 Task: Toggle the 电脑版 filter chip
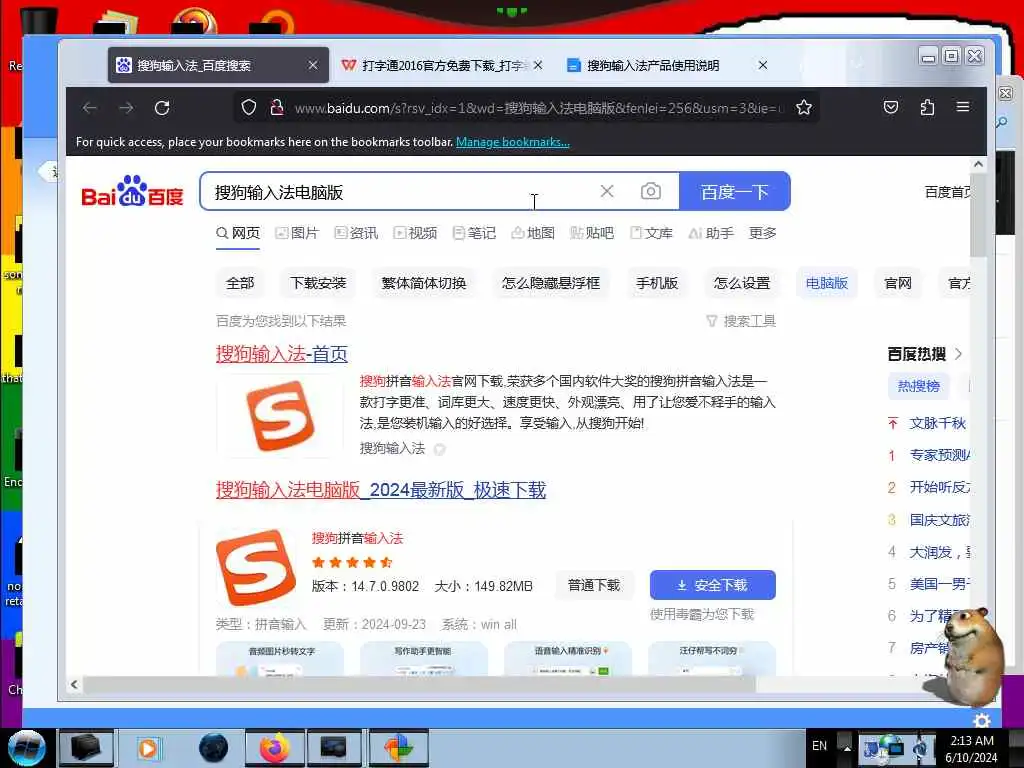(827, 283)
